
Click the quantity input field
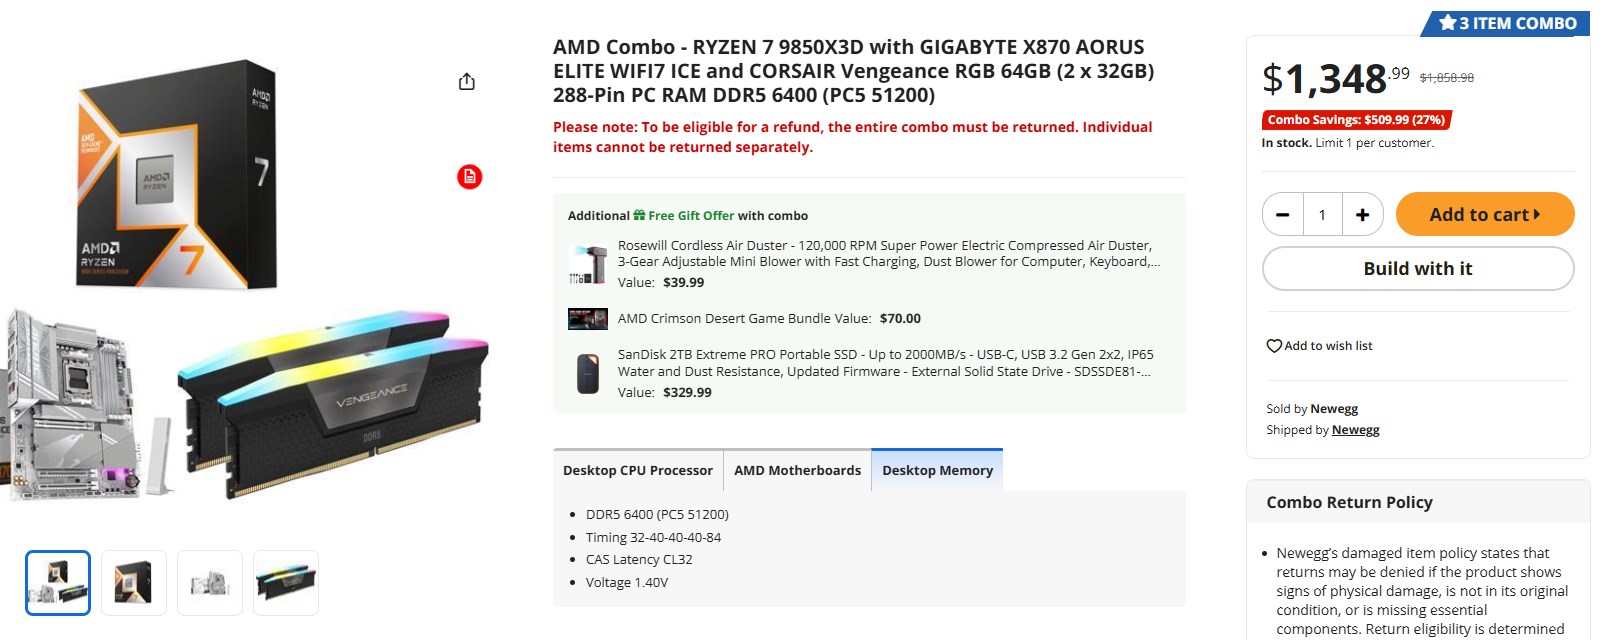[x=1322, y=215]
